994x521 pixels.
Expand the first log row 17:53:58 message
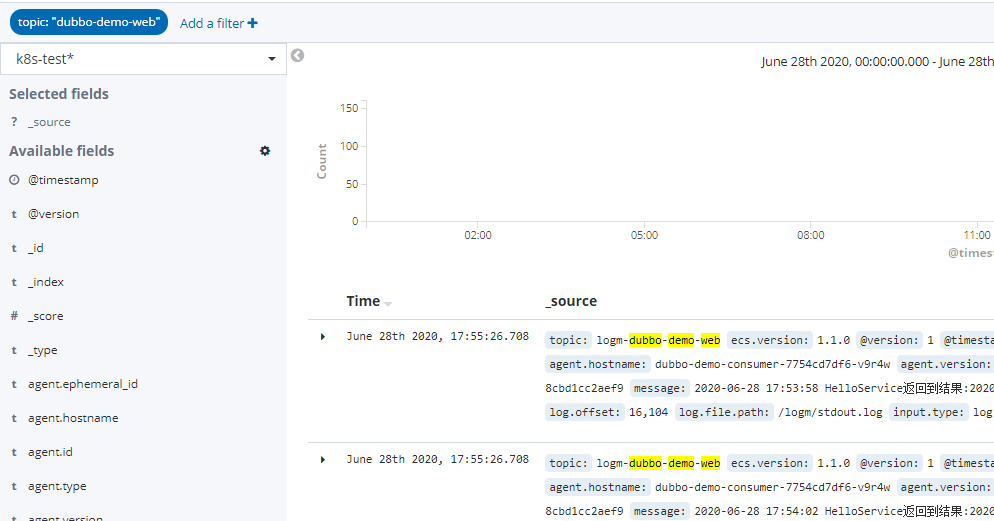(x=323, y=337)
